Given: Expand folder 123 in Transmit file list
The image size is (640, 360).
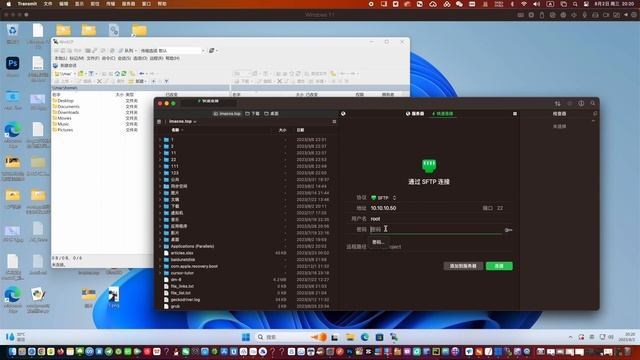Looking at the screenshot, I should click(160, 173).
